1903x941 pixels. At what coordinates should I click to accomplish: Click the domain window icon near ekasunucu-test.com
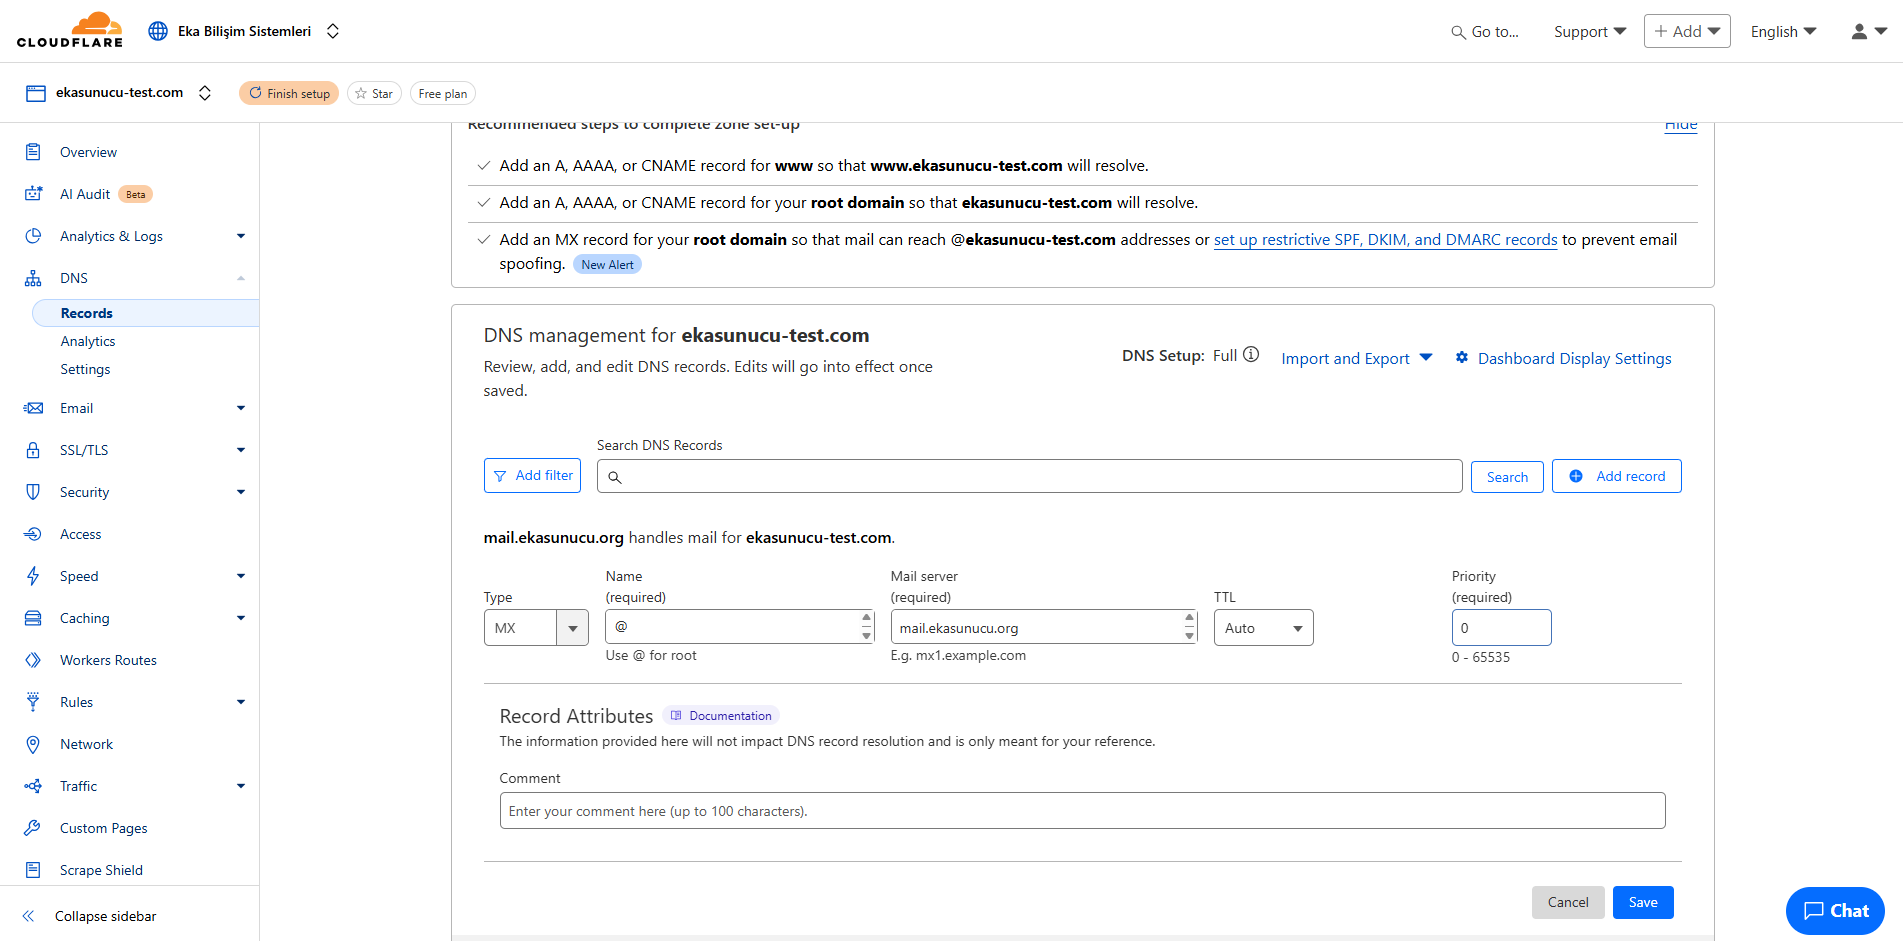36,93
